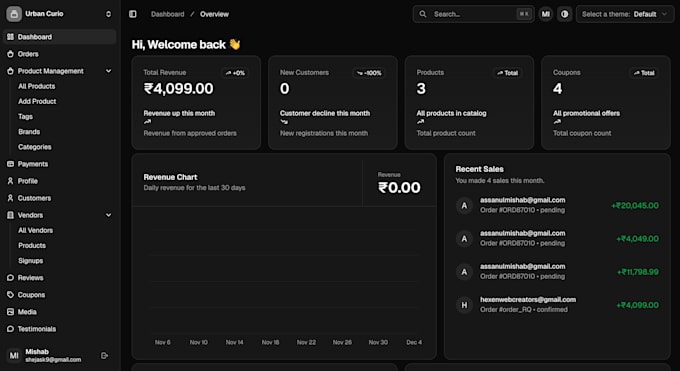This screenshot has width=680, height=371.
Task: Click avatar A for the +₹4,049.00 sale
Action: click(464, 239)
